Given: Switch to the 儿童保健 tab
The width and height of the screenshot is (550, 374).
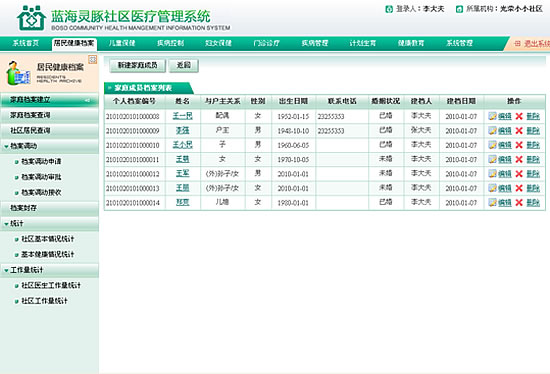Looking at the screenshot, I should tap(122, 43).
